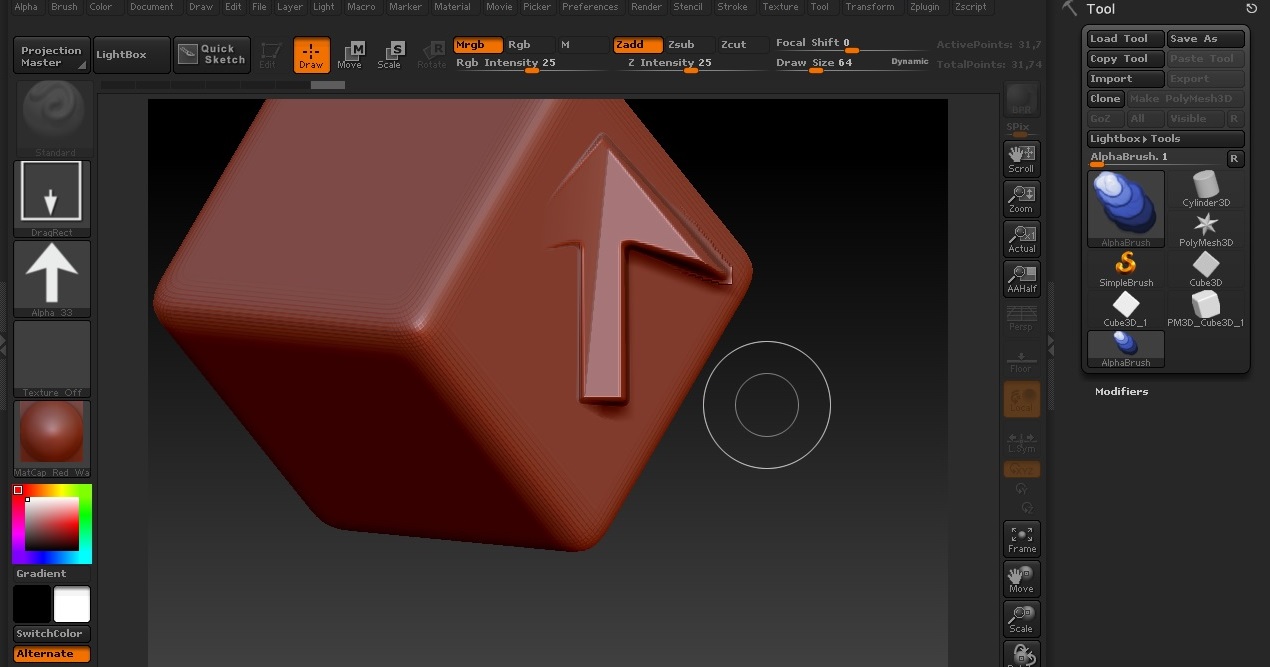Click the right shelf Scale icon
Image resolution: width=1270 pixels, height=667 pixels.
pyautogui.click(x=1021, y=618)
